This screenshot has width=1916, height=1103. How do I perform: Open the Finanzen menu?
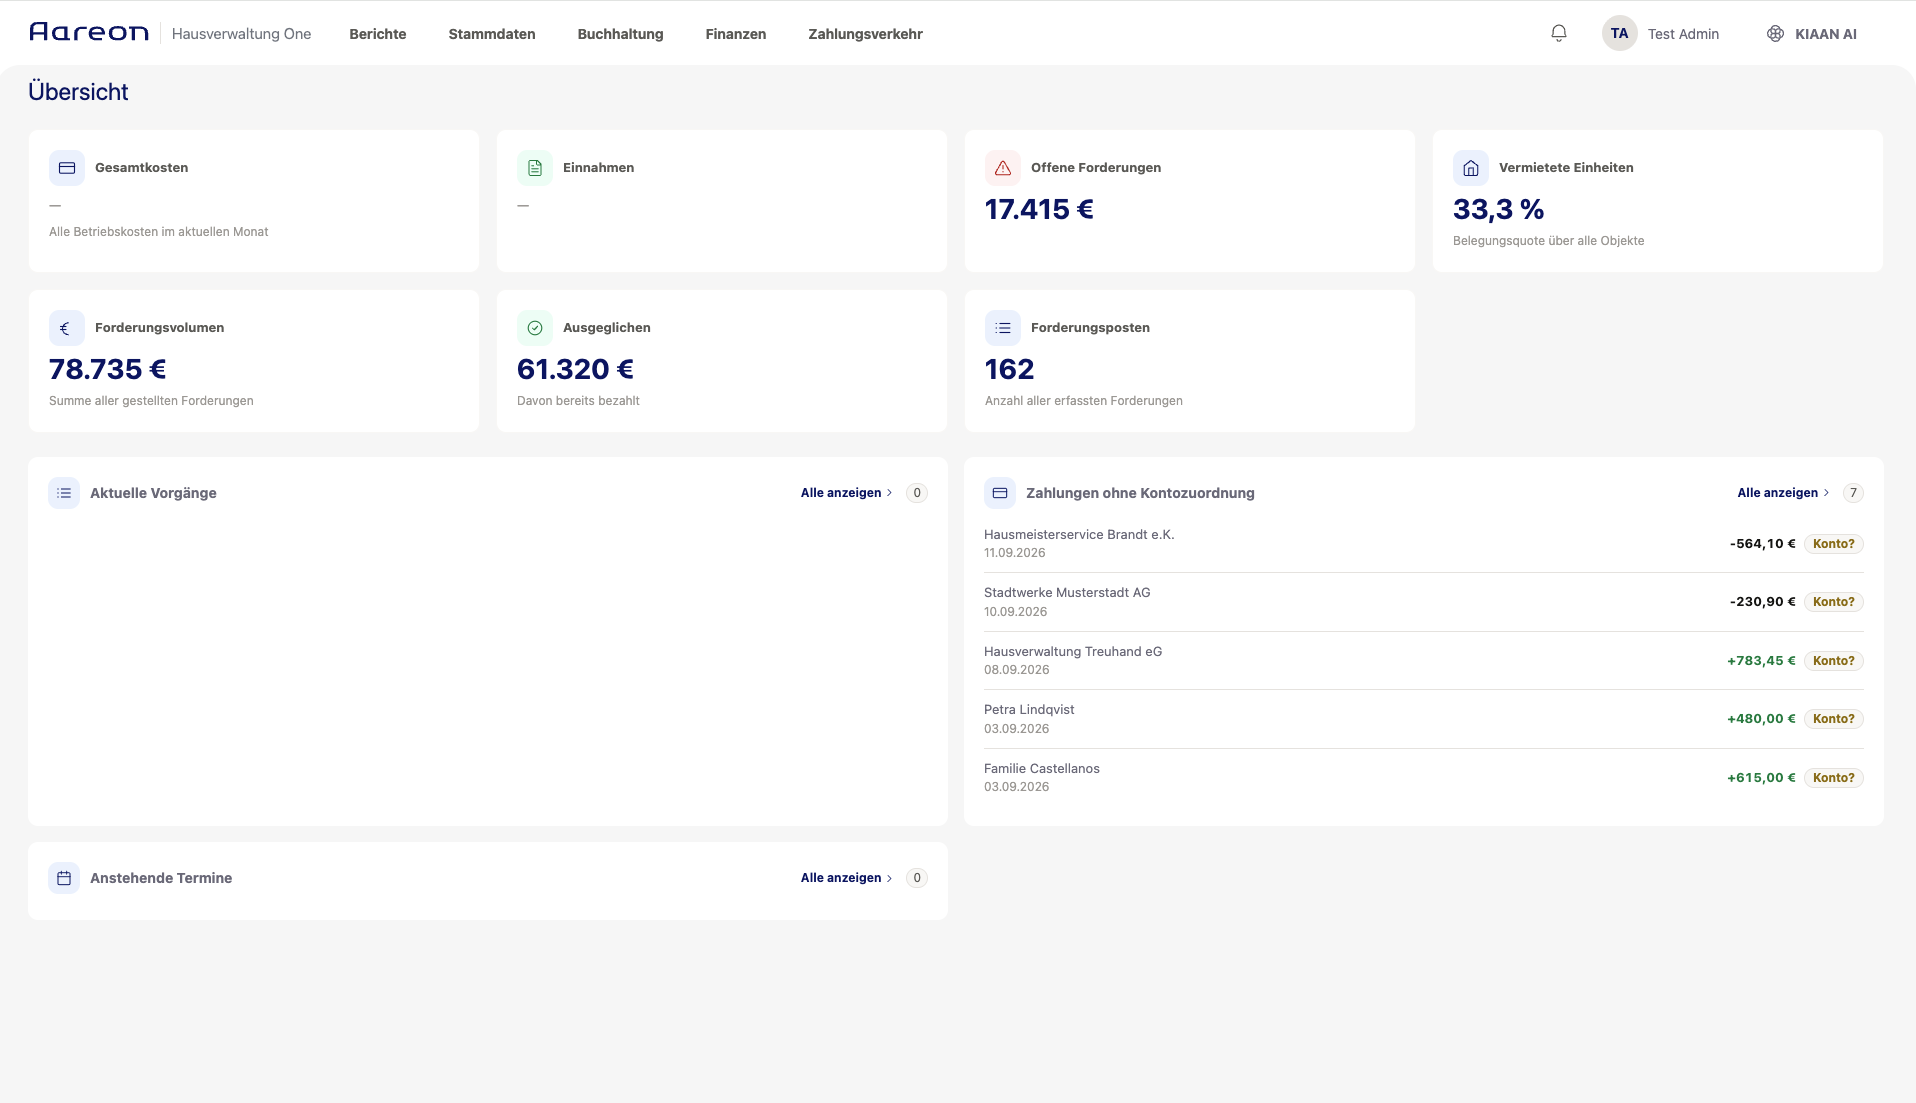coord(736,34)
